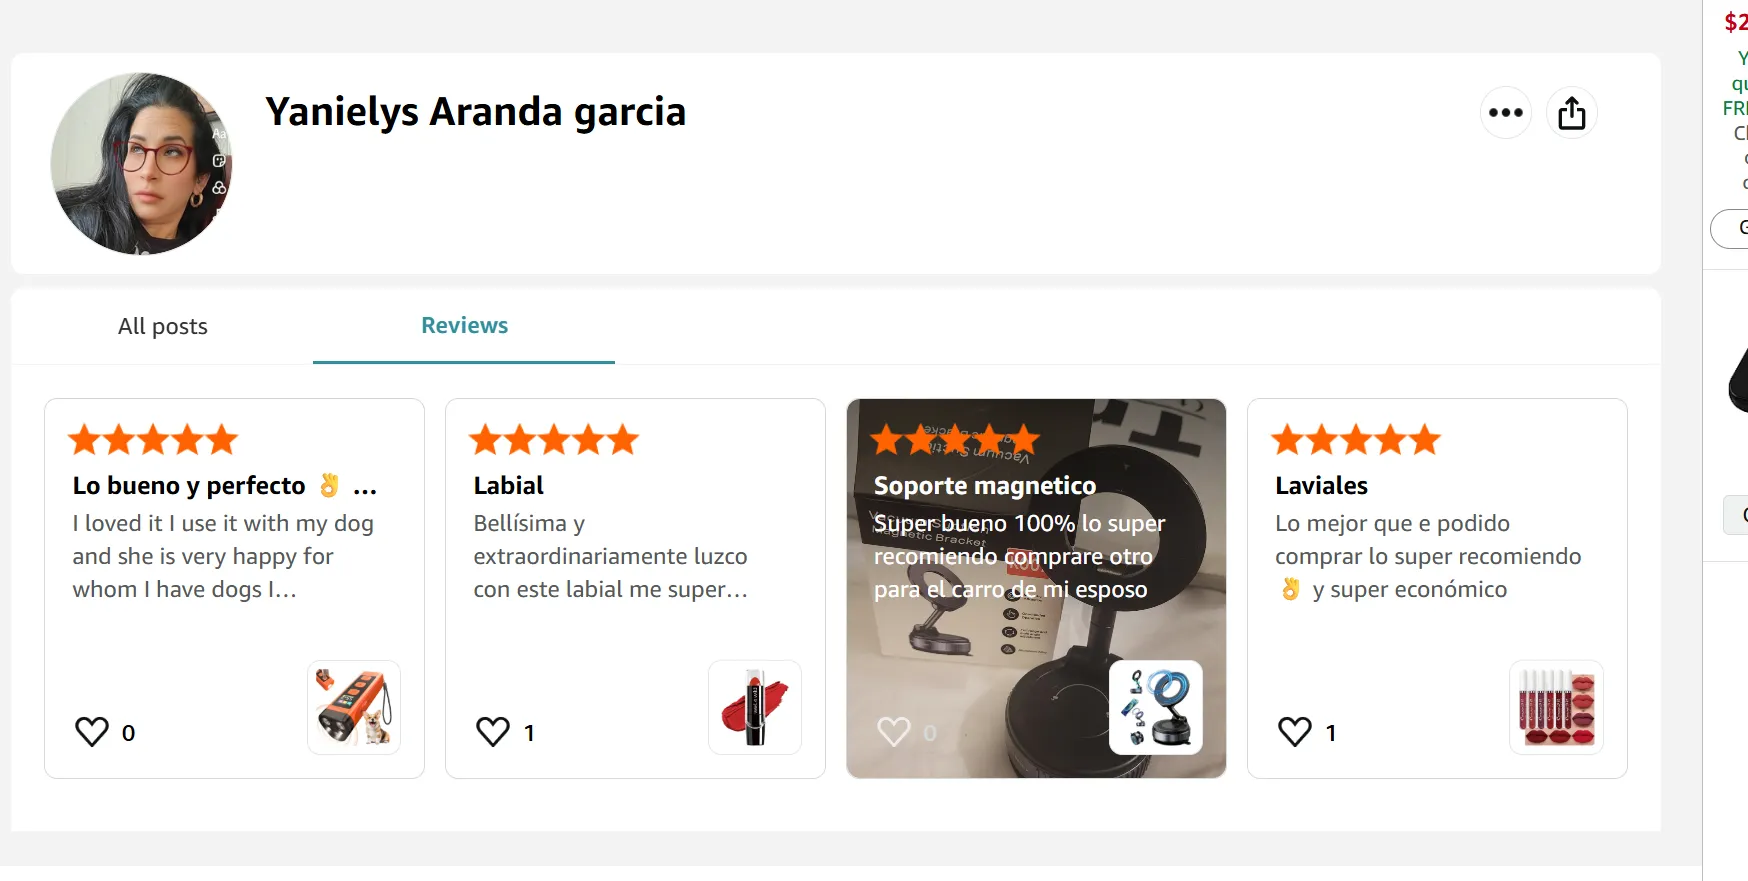Open the Lo bueno y perfecto review title
Image resolution: width=1748 pixels, height=881 pixels.
[225, 486]
